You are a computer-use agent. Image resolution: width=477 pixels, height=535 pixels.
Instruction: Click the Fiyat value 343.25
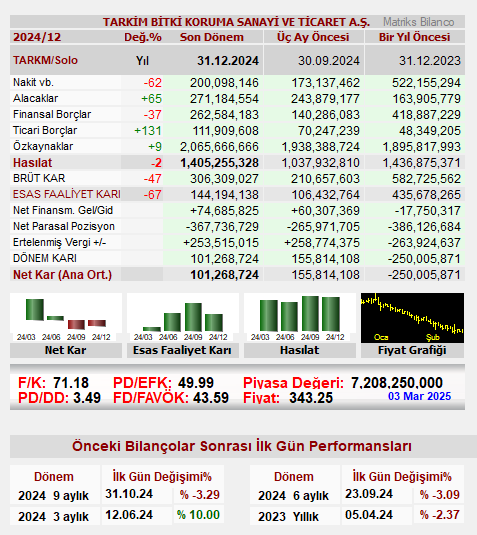[310, 398]
